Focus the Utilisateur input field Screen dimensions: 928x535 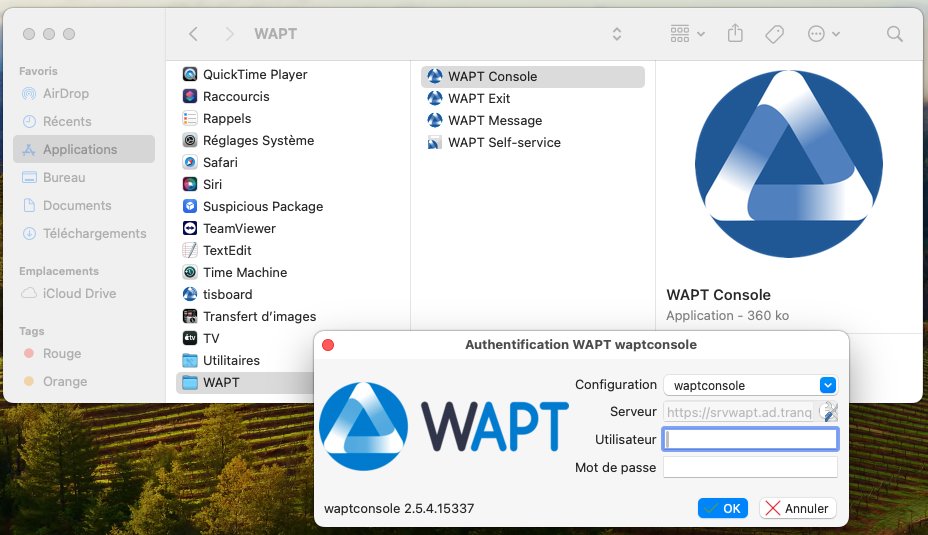click(x=750, y=439)
